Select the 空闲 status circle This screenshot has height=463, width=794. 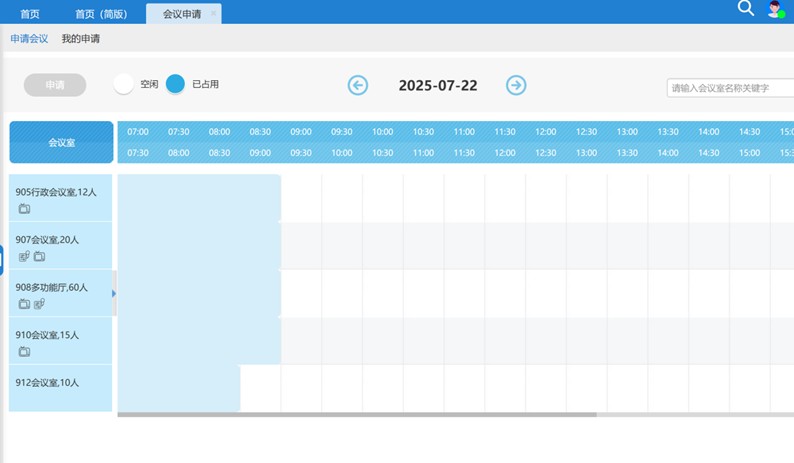(x=123, y=85)
